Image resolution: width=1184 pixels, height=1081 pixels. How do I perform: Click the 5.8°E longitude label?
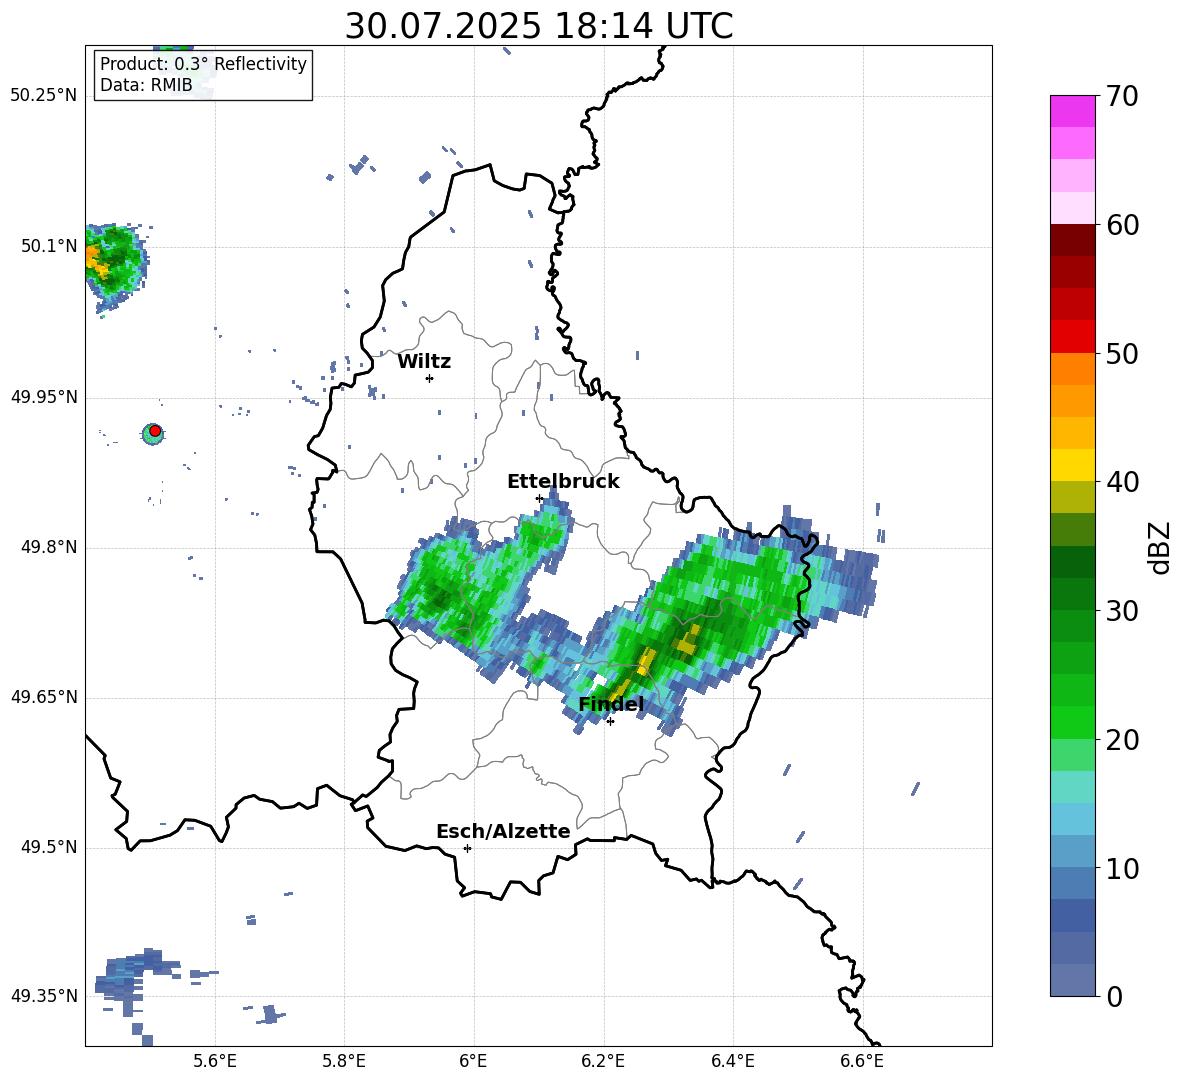(344, 1061)
